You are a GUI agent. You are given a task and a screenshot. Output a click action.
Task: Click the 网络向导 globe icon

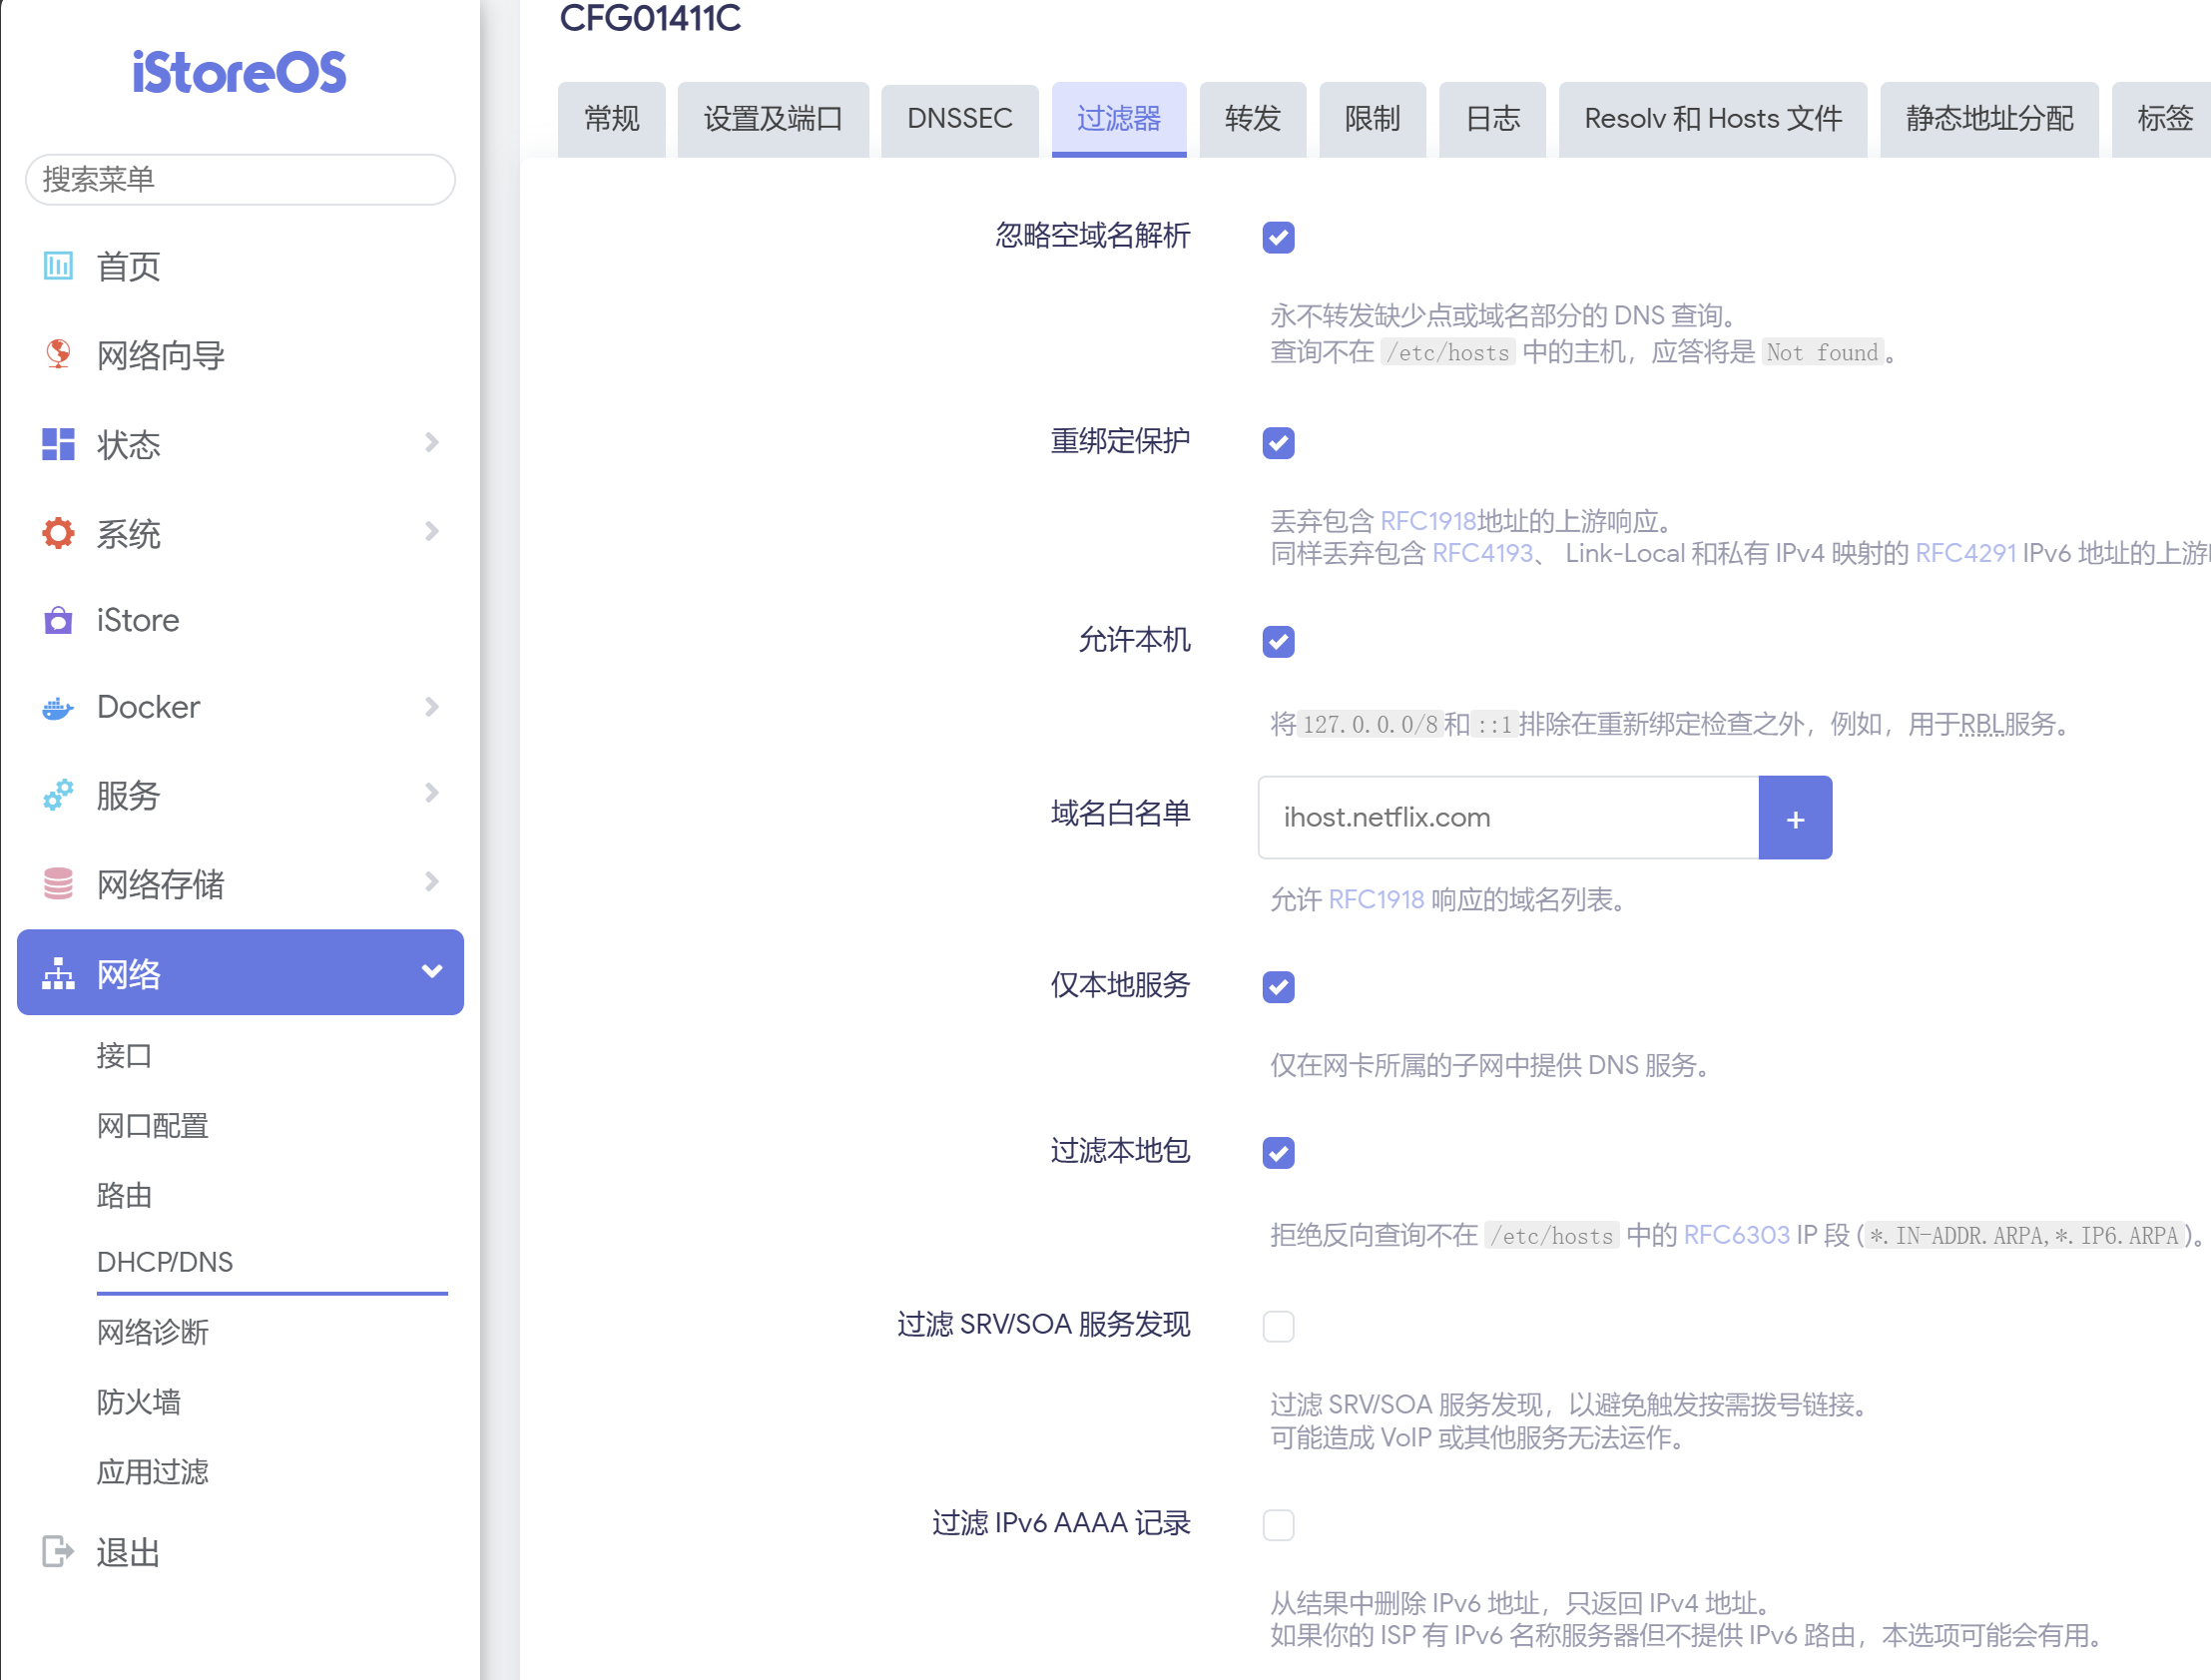58,354
